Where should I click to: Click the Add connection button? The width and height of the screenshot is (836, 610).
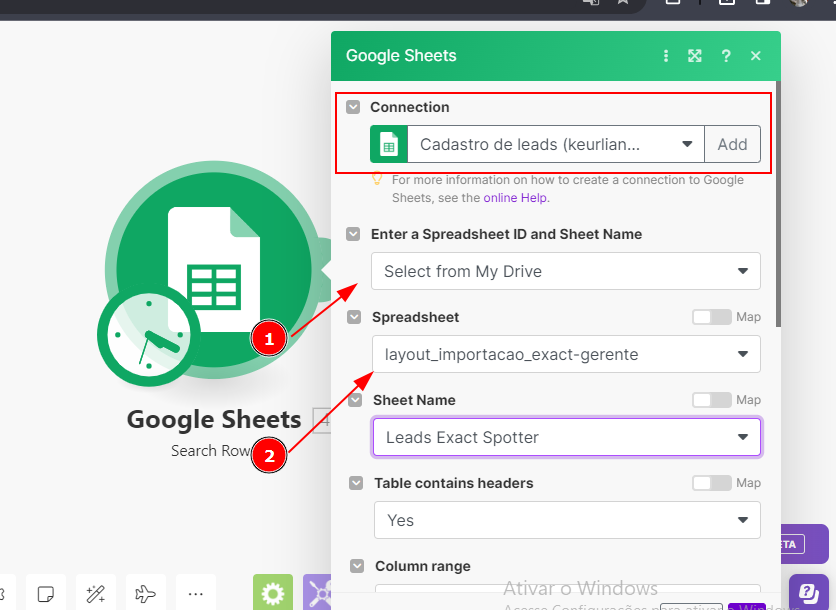(x=733, y=144)
